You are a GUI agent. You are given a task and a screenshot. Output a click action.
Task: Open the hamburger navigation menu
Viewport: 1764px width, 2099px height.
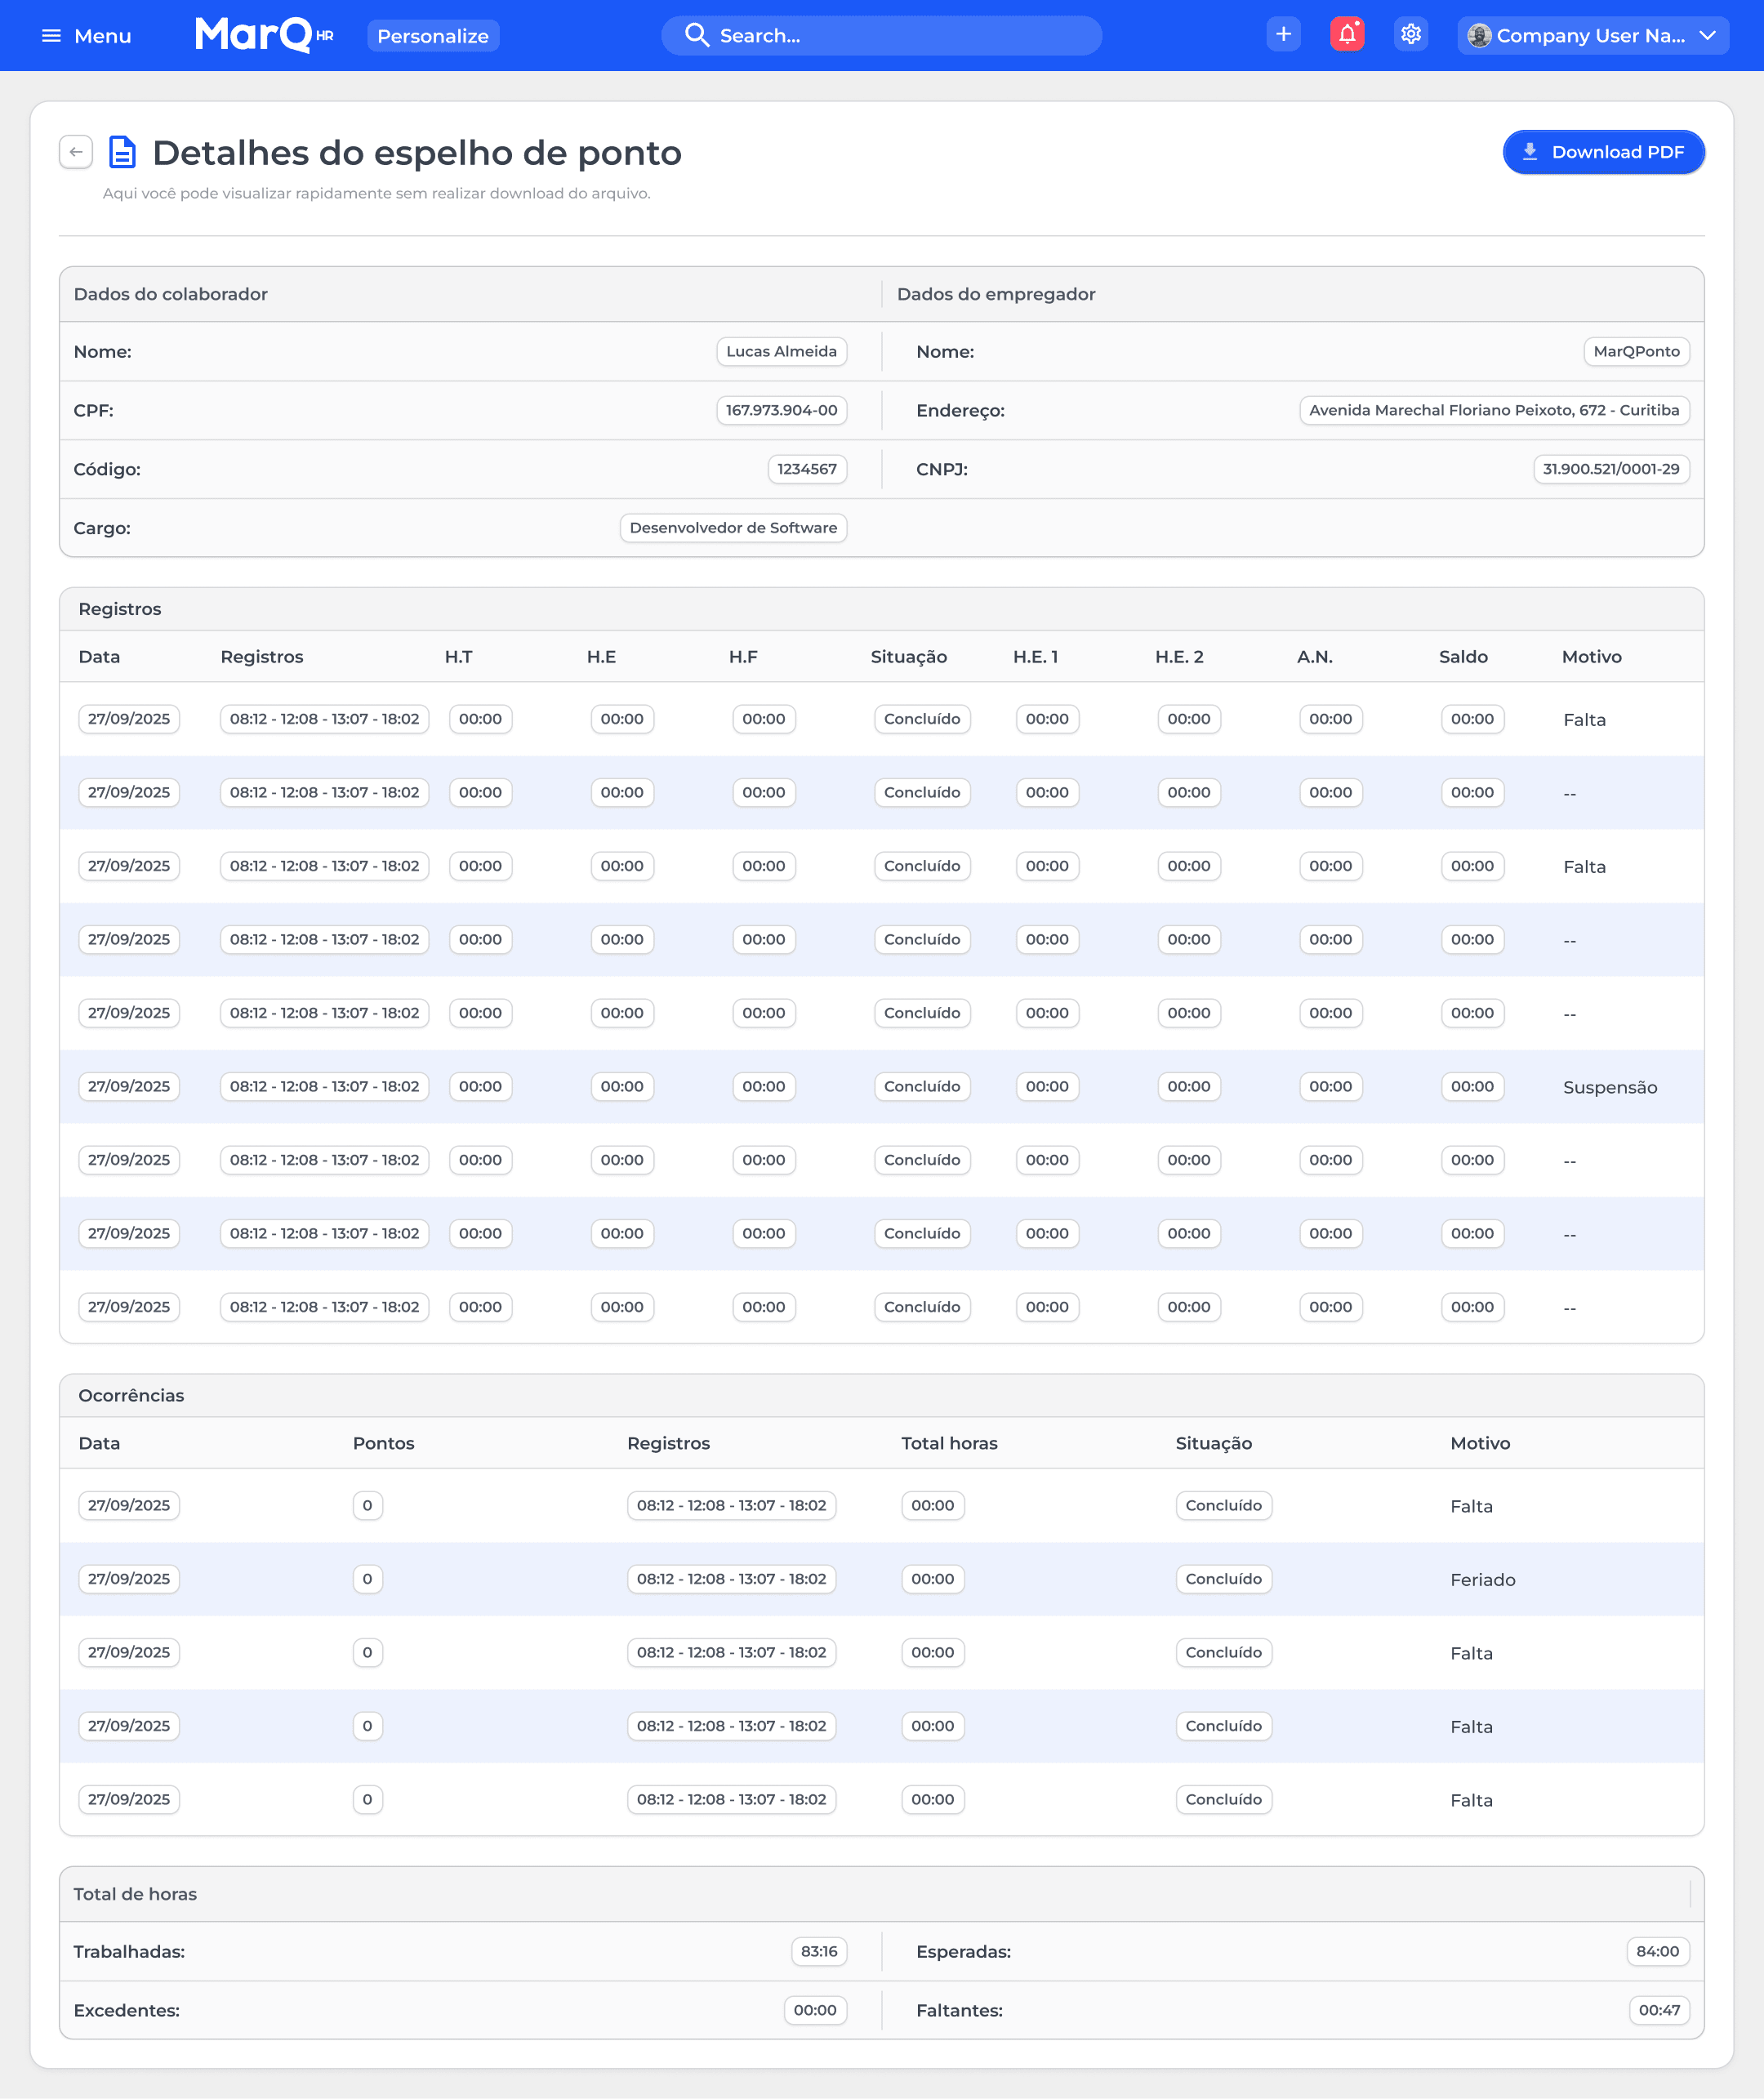(x=51, y=35)
